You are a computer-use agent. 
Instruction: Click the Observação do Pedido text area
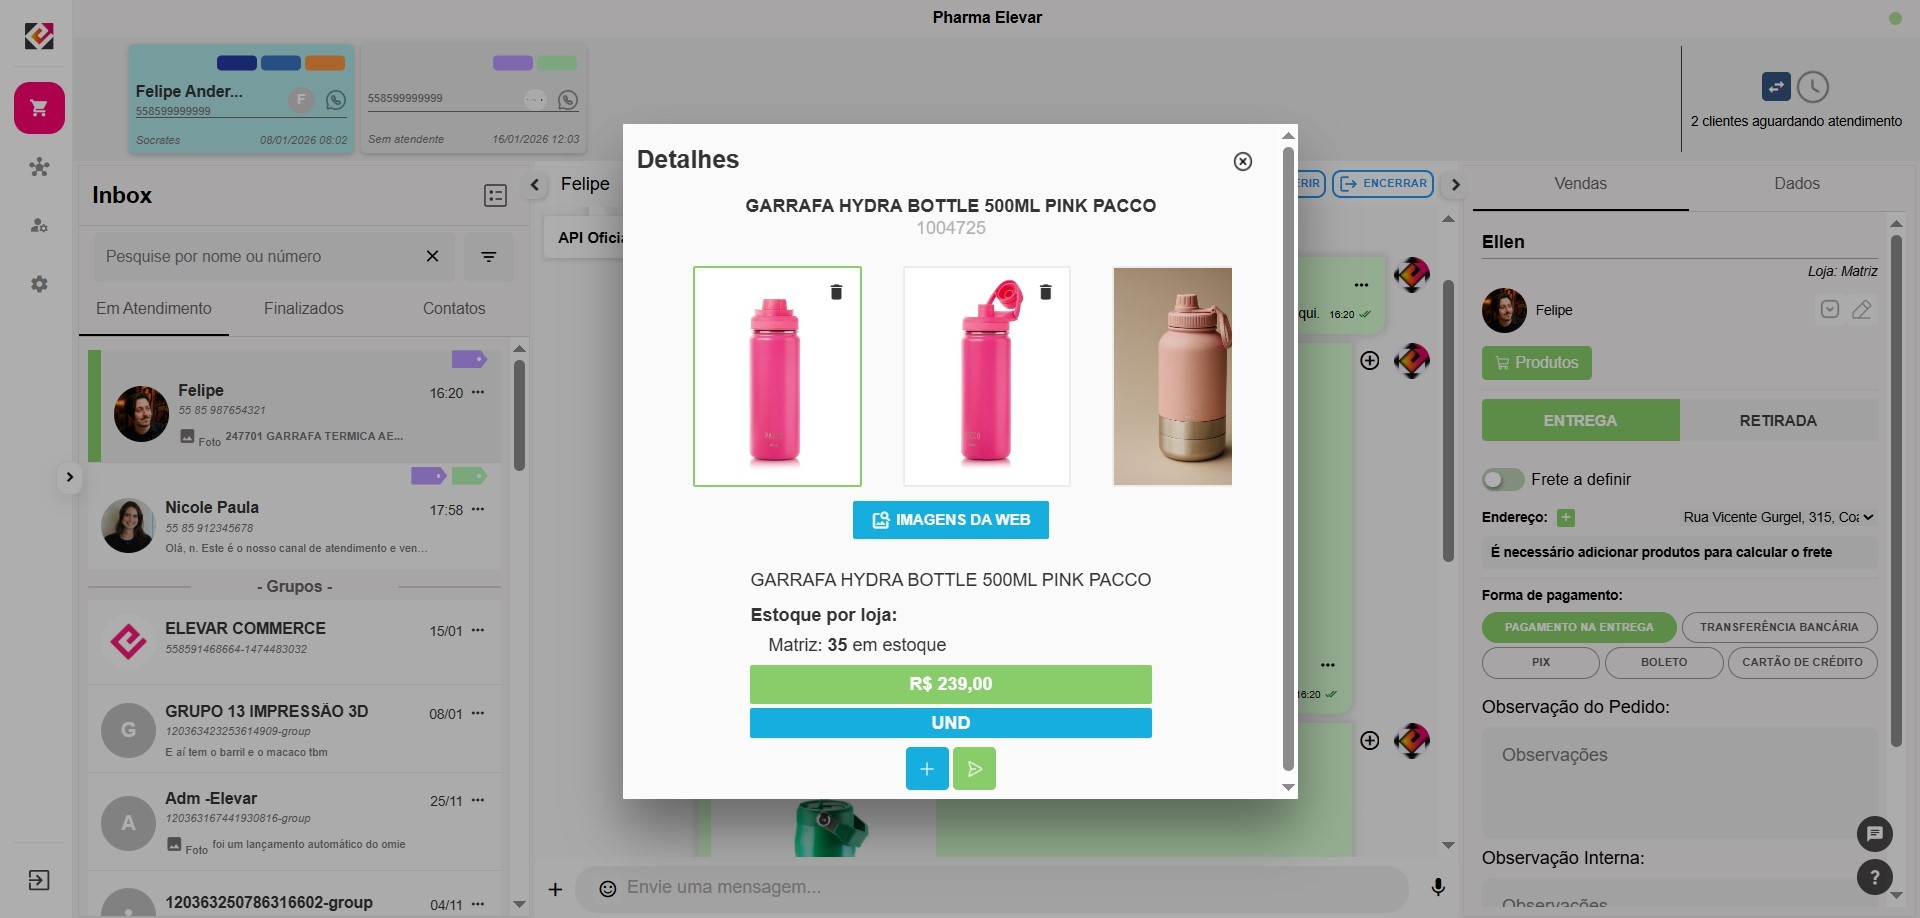click(x=1679, y=782)
